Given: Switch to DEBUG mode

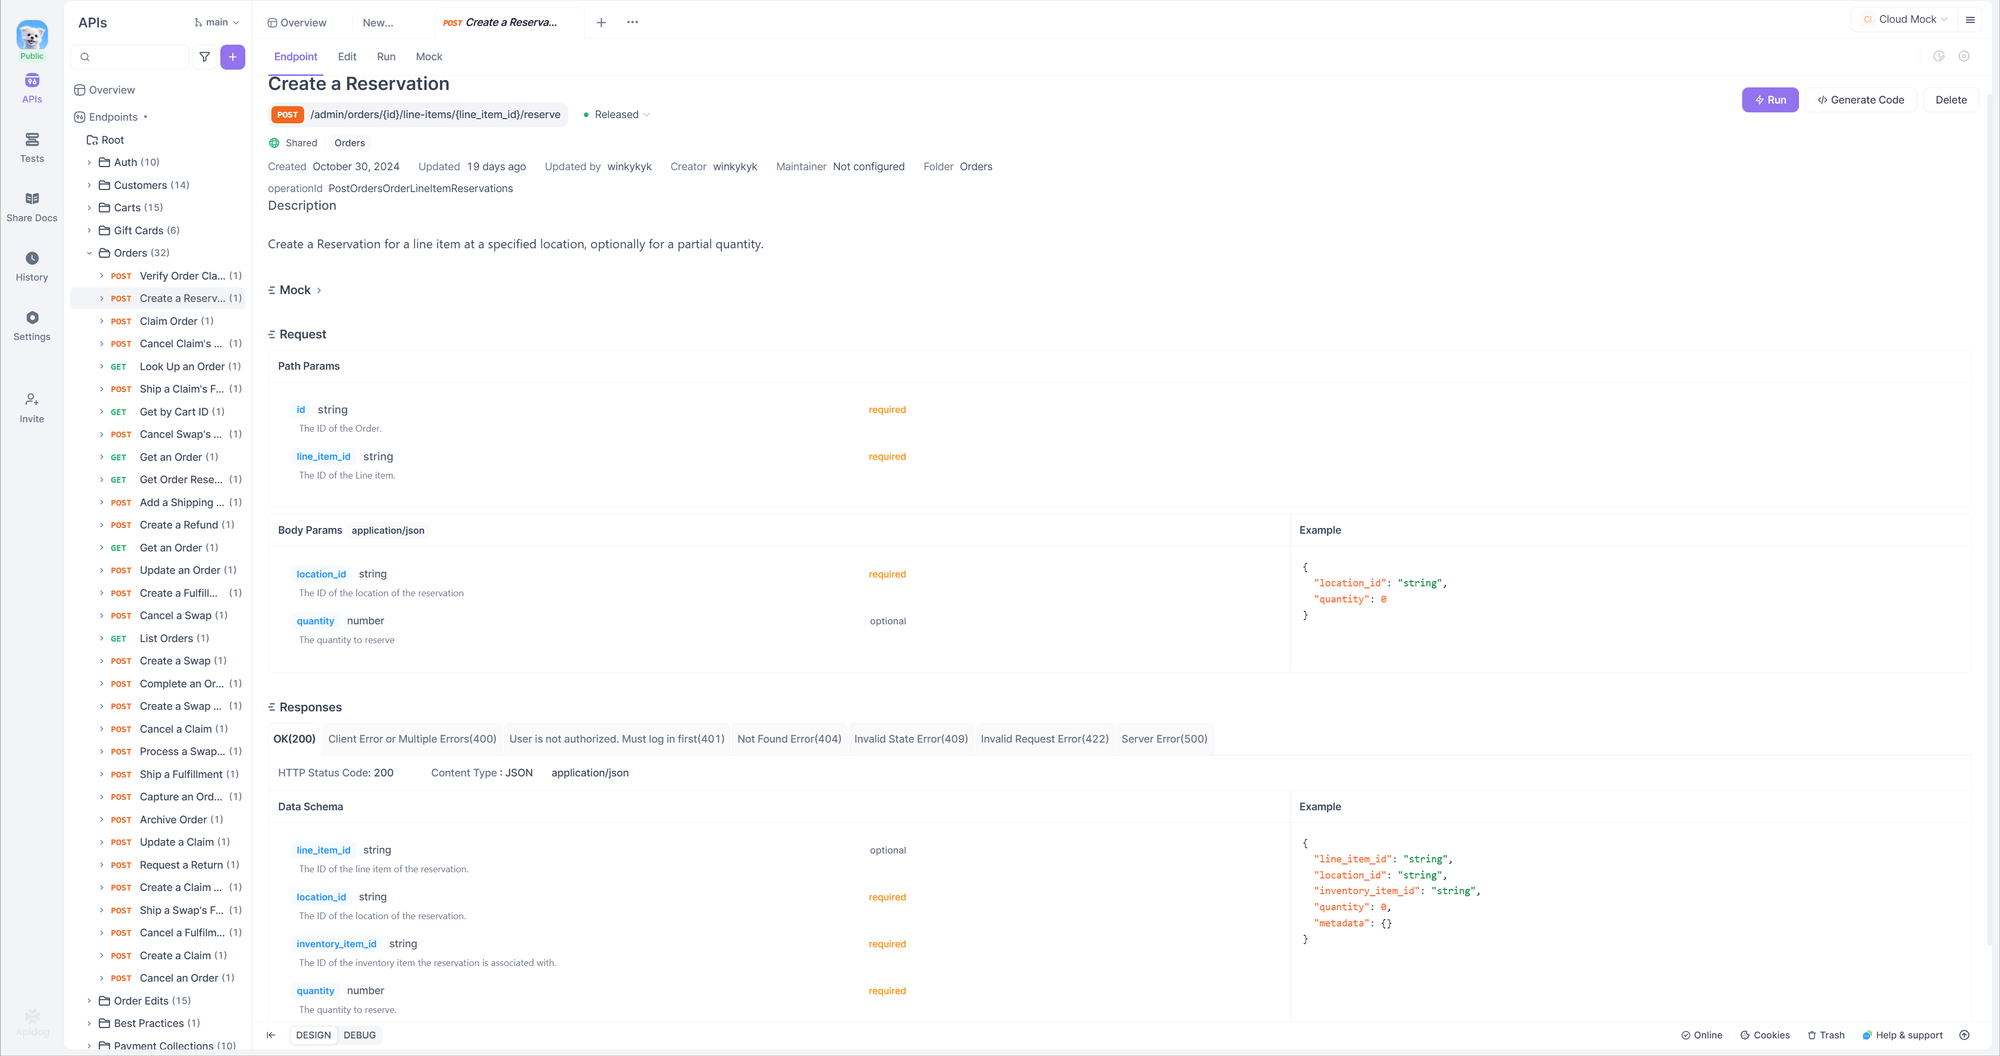Looking at the screenshot, I should pyautogui.click(x=360, y=1035).
